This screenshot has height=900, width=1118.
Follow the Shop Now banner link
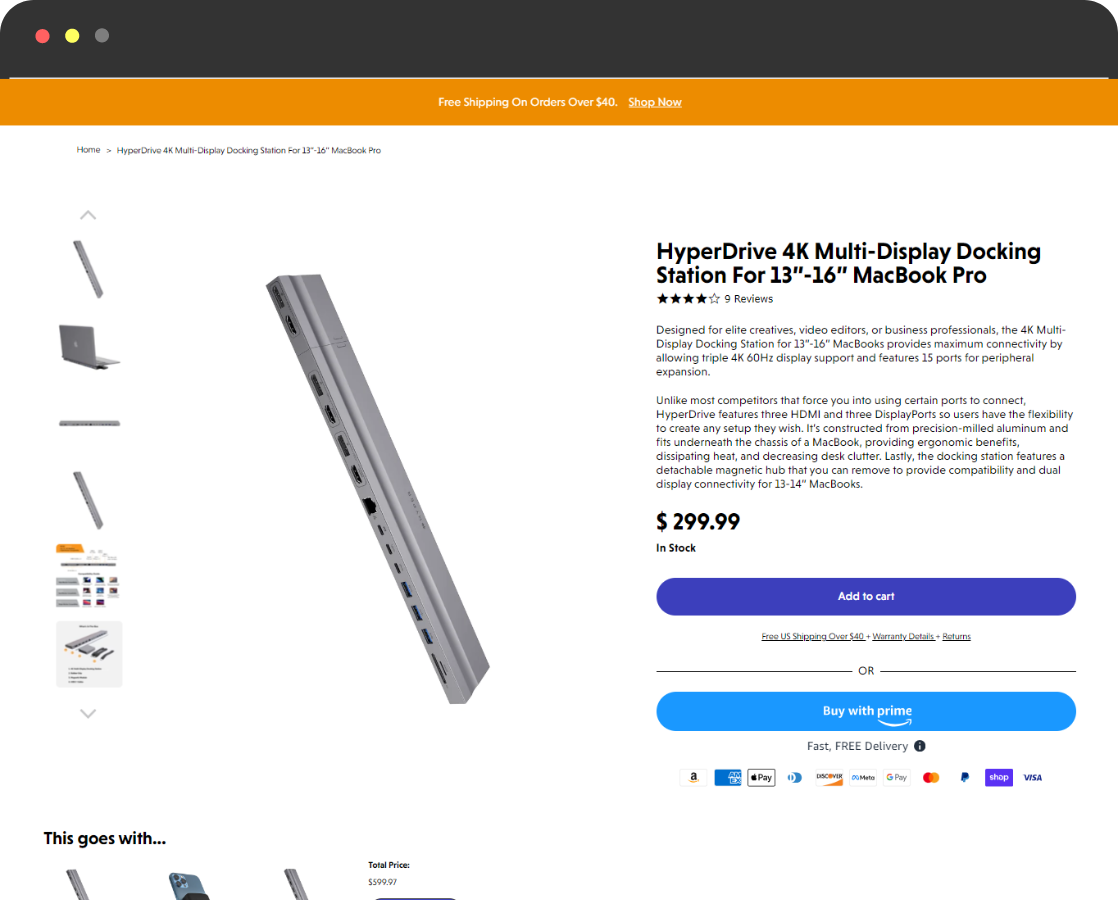click(655, 102)
